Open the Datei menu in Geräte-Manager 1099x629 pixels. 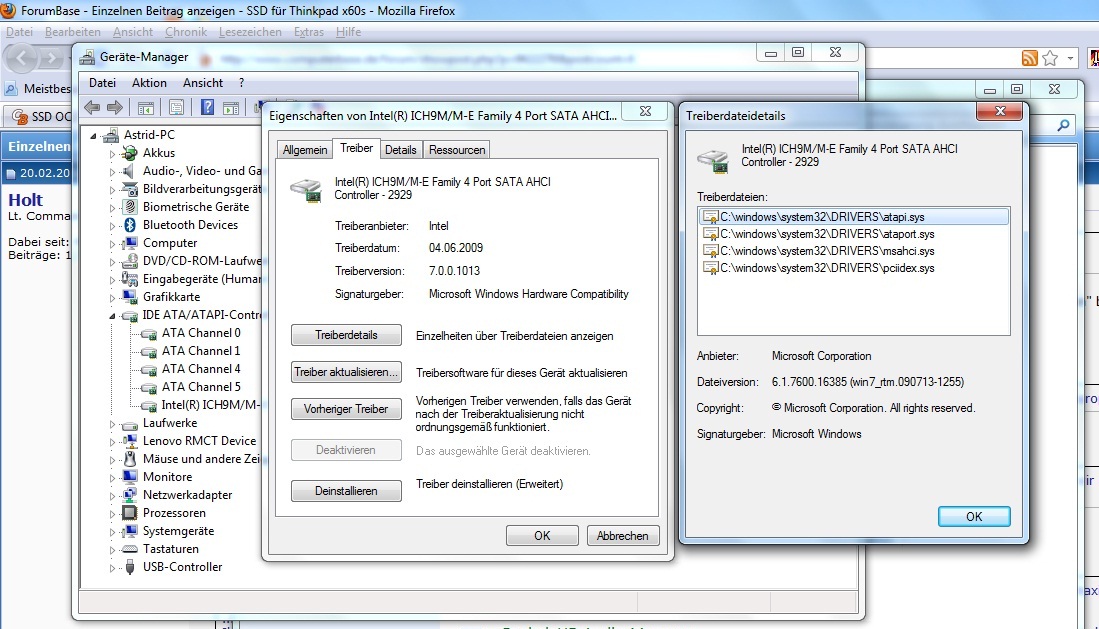click(102, 83)
